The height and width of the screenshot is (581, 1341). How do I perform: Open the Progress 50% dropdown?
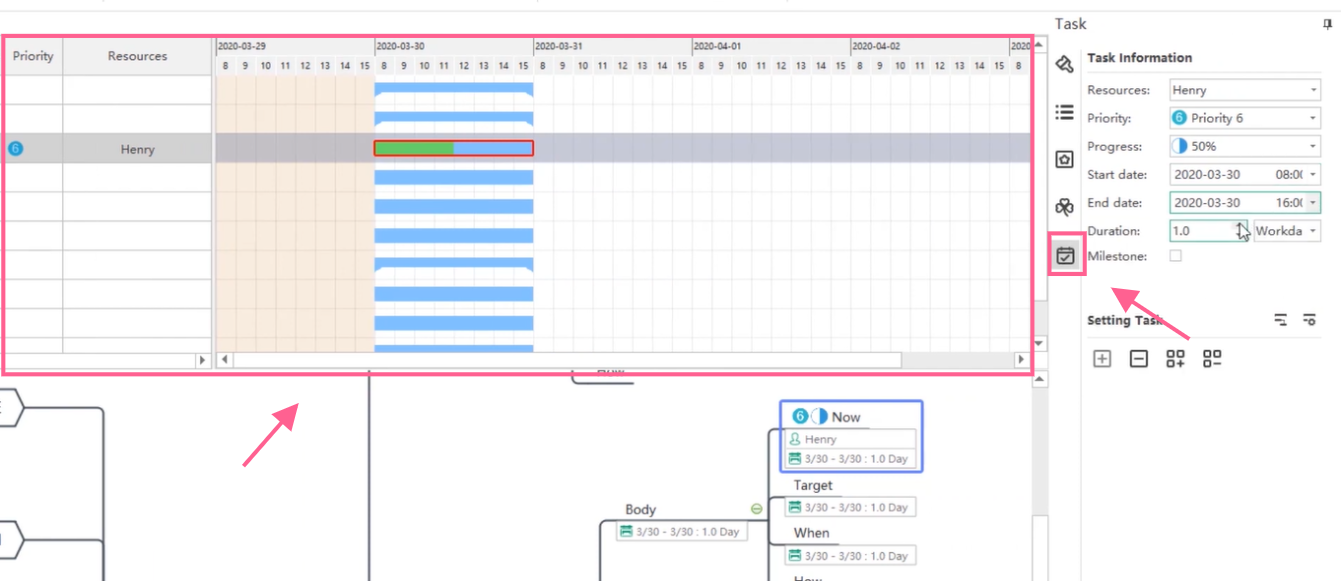pyautogui.click(x=1312, y=146)
